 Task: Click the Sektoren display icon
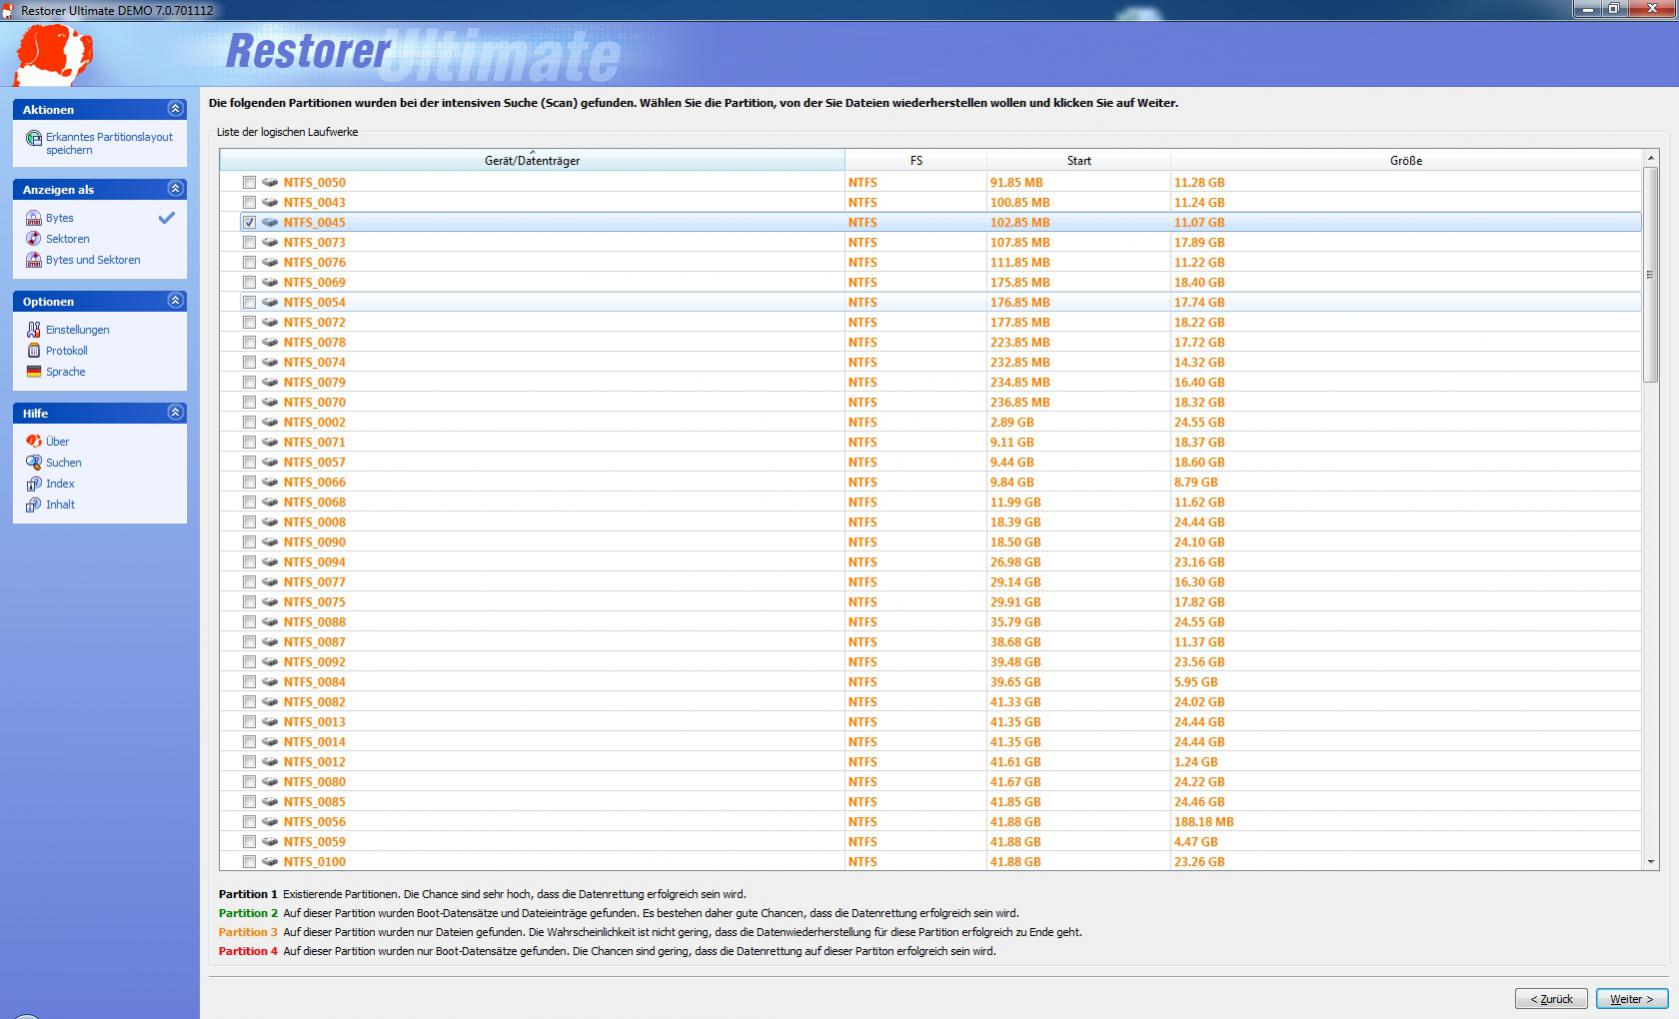(x=34, y=239)
